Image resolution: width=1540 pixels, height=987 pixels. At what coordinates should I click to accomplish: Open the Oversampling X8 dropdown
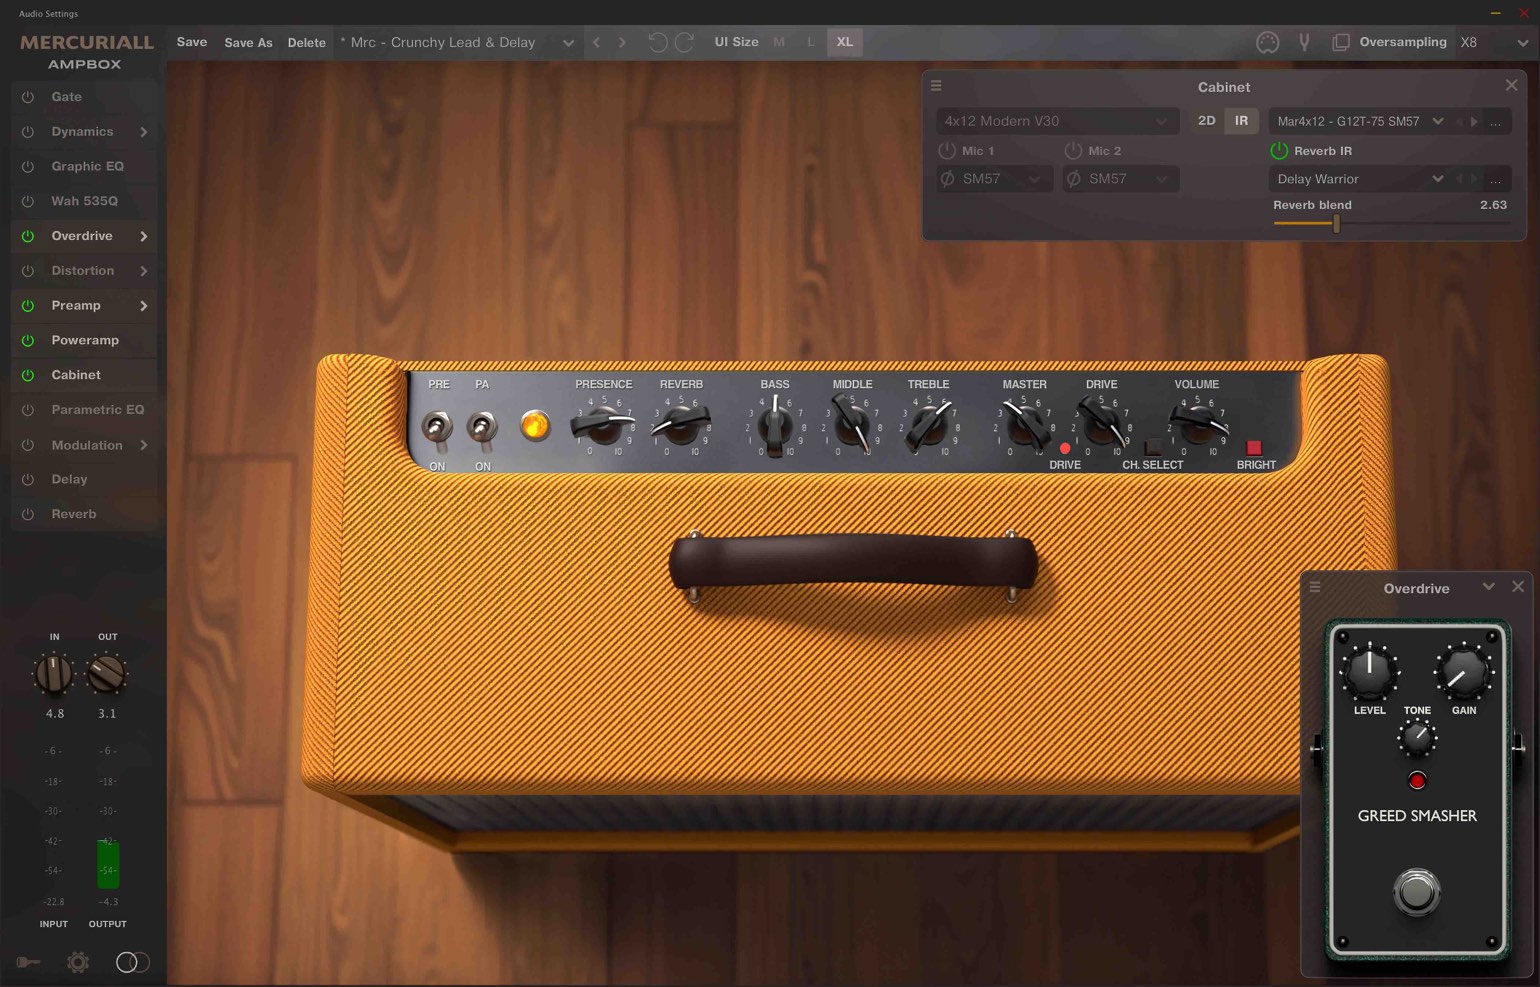click(1522, 43)
